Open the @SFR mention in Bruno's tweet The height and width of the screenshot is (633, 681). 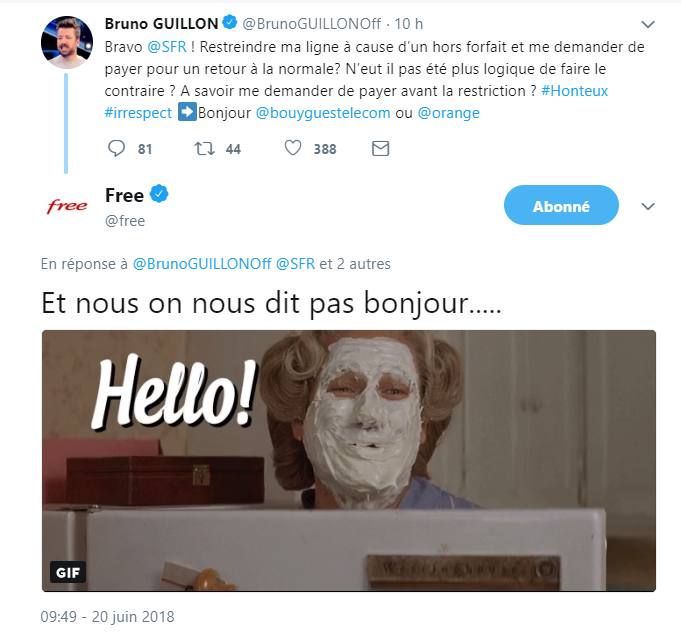click(x=167, y=46)
